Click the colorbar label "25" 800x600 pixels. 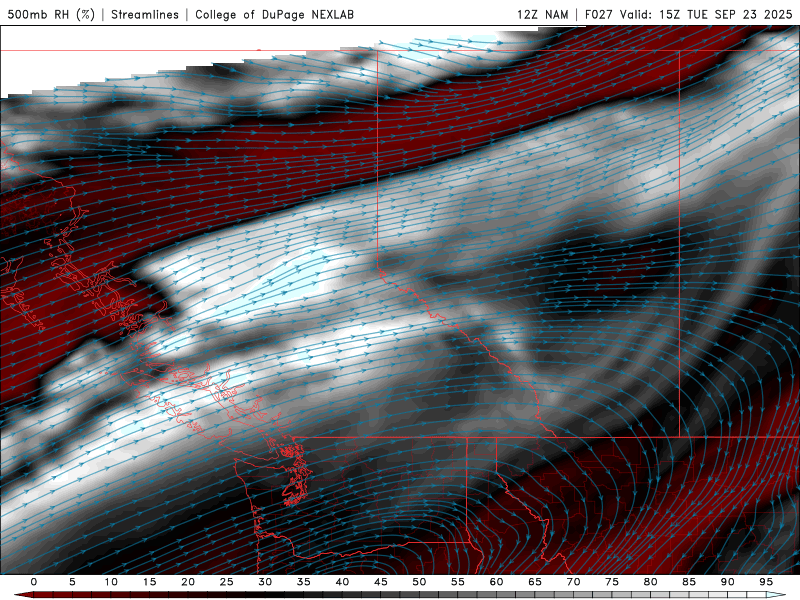click(227, 582)
